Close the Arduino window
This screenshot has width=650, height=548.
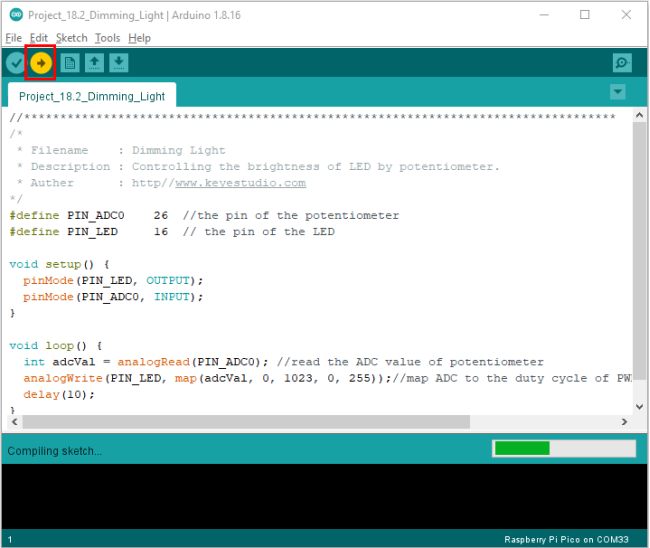coord(626,15)
